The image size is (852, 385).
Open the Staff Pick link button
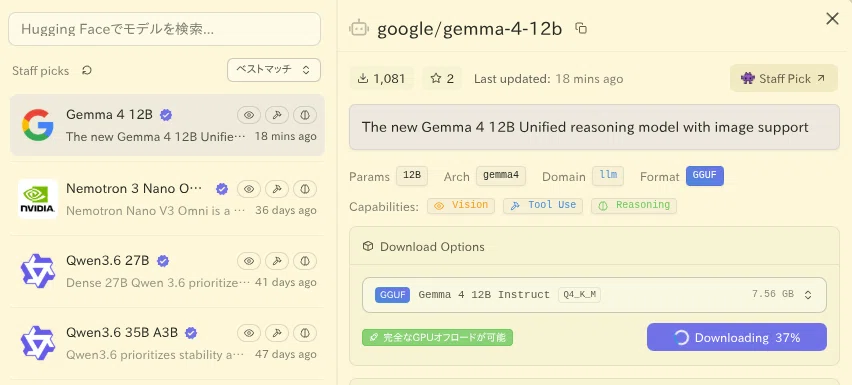point(784,79)
